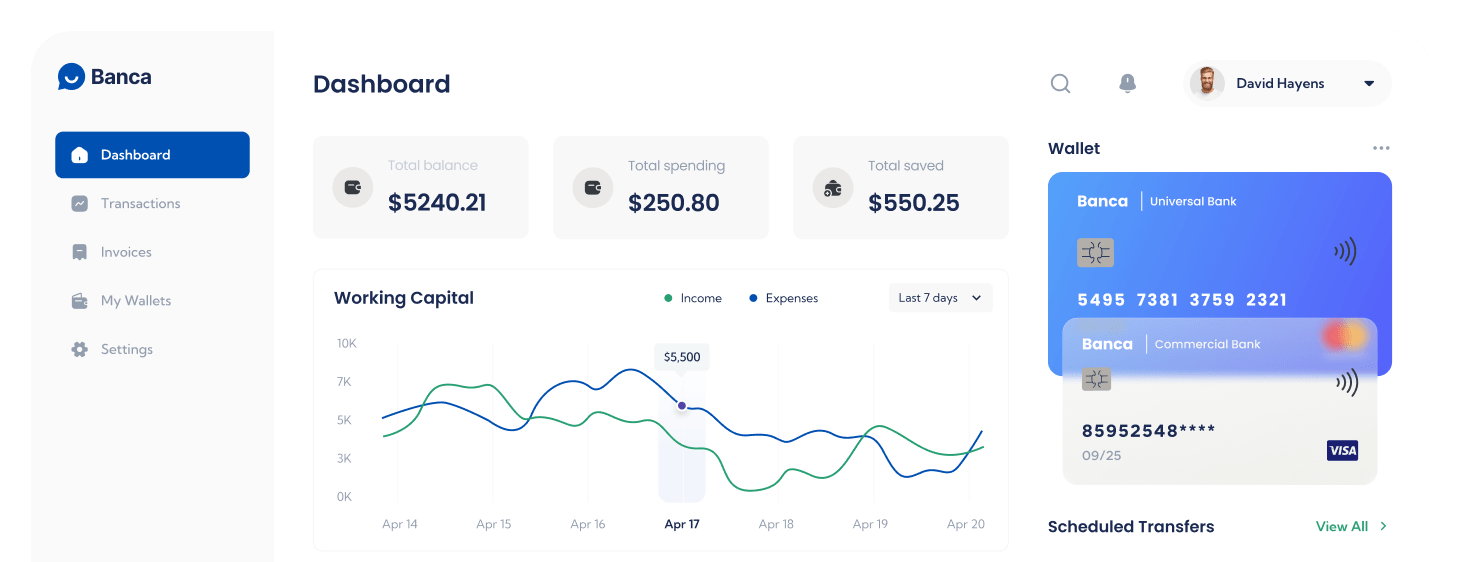The image size is (1462, 562).
Task: Click the Total spending wallet icon
Action: coord(592,187)
